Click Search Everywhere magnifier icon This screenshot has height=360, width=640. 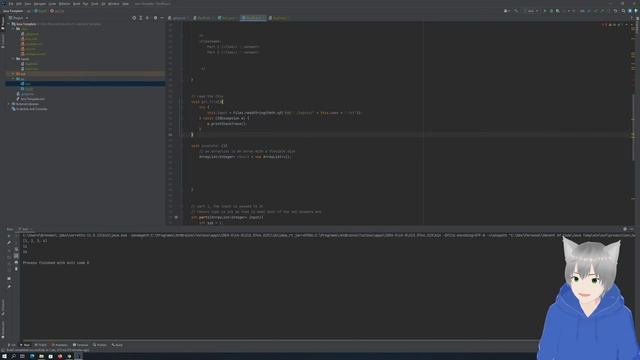pos(623,11)
